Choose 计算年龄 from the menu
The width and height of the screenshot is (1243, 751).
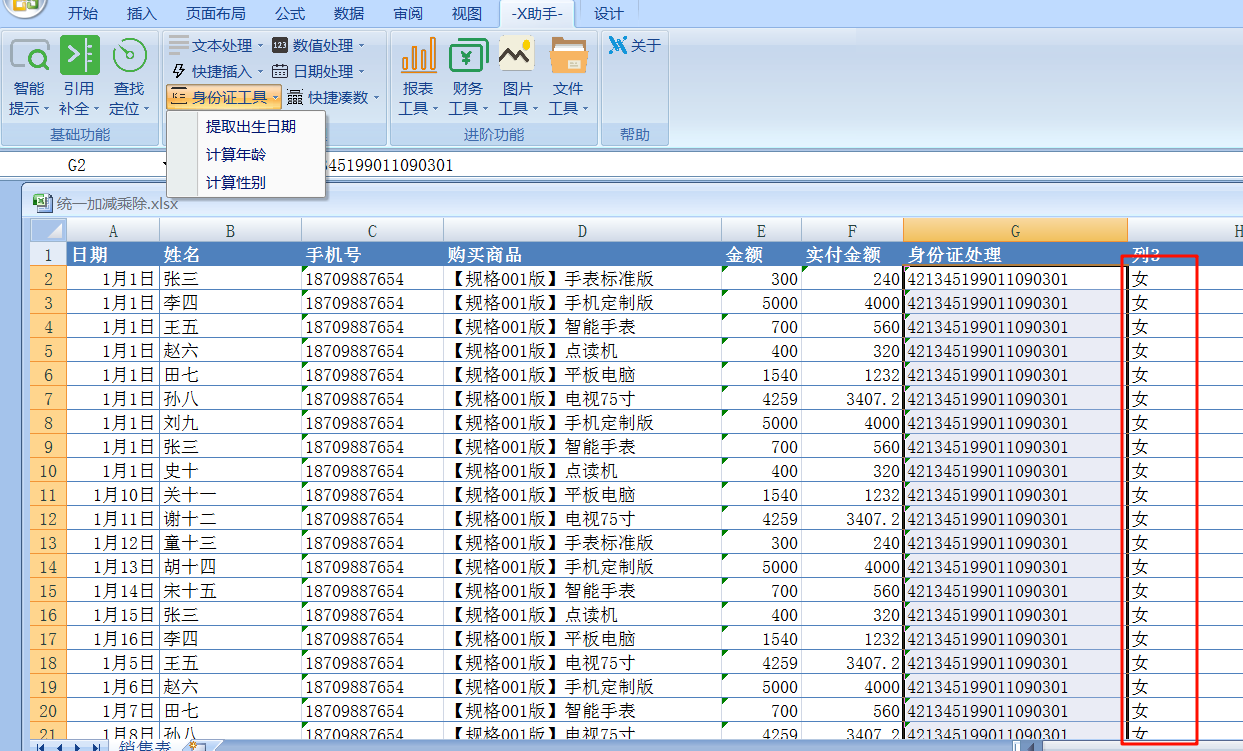tap(236, 154)
